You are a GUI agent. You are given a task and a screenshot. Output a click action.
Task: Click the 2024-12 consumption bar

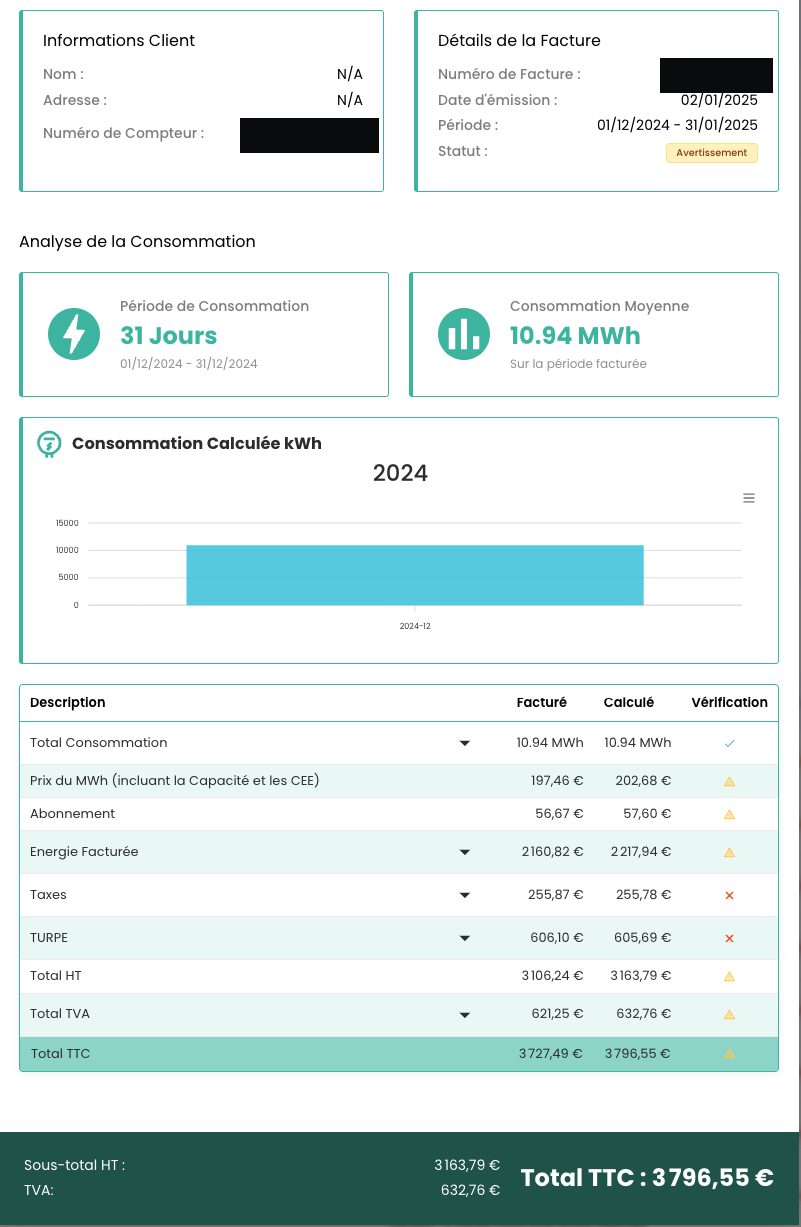tap(415, 575)
